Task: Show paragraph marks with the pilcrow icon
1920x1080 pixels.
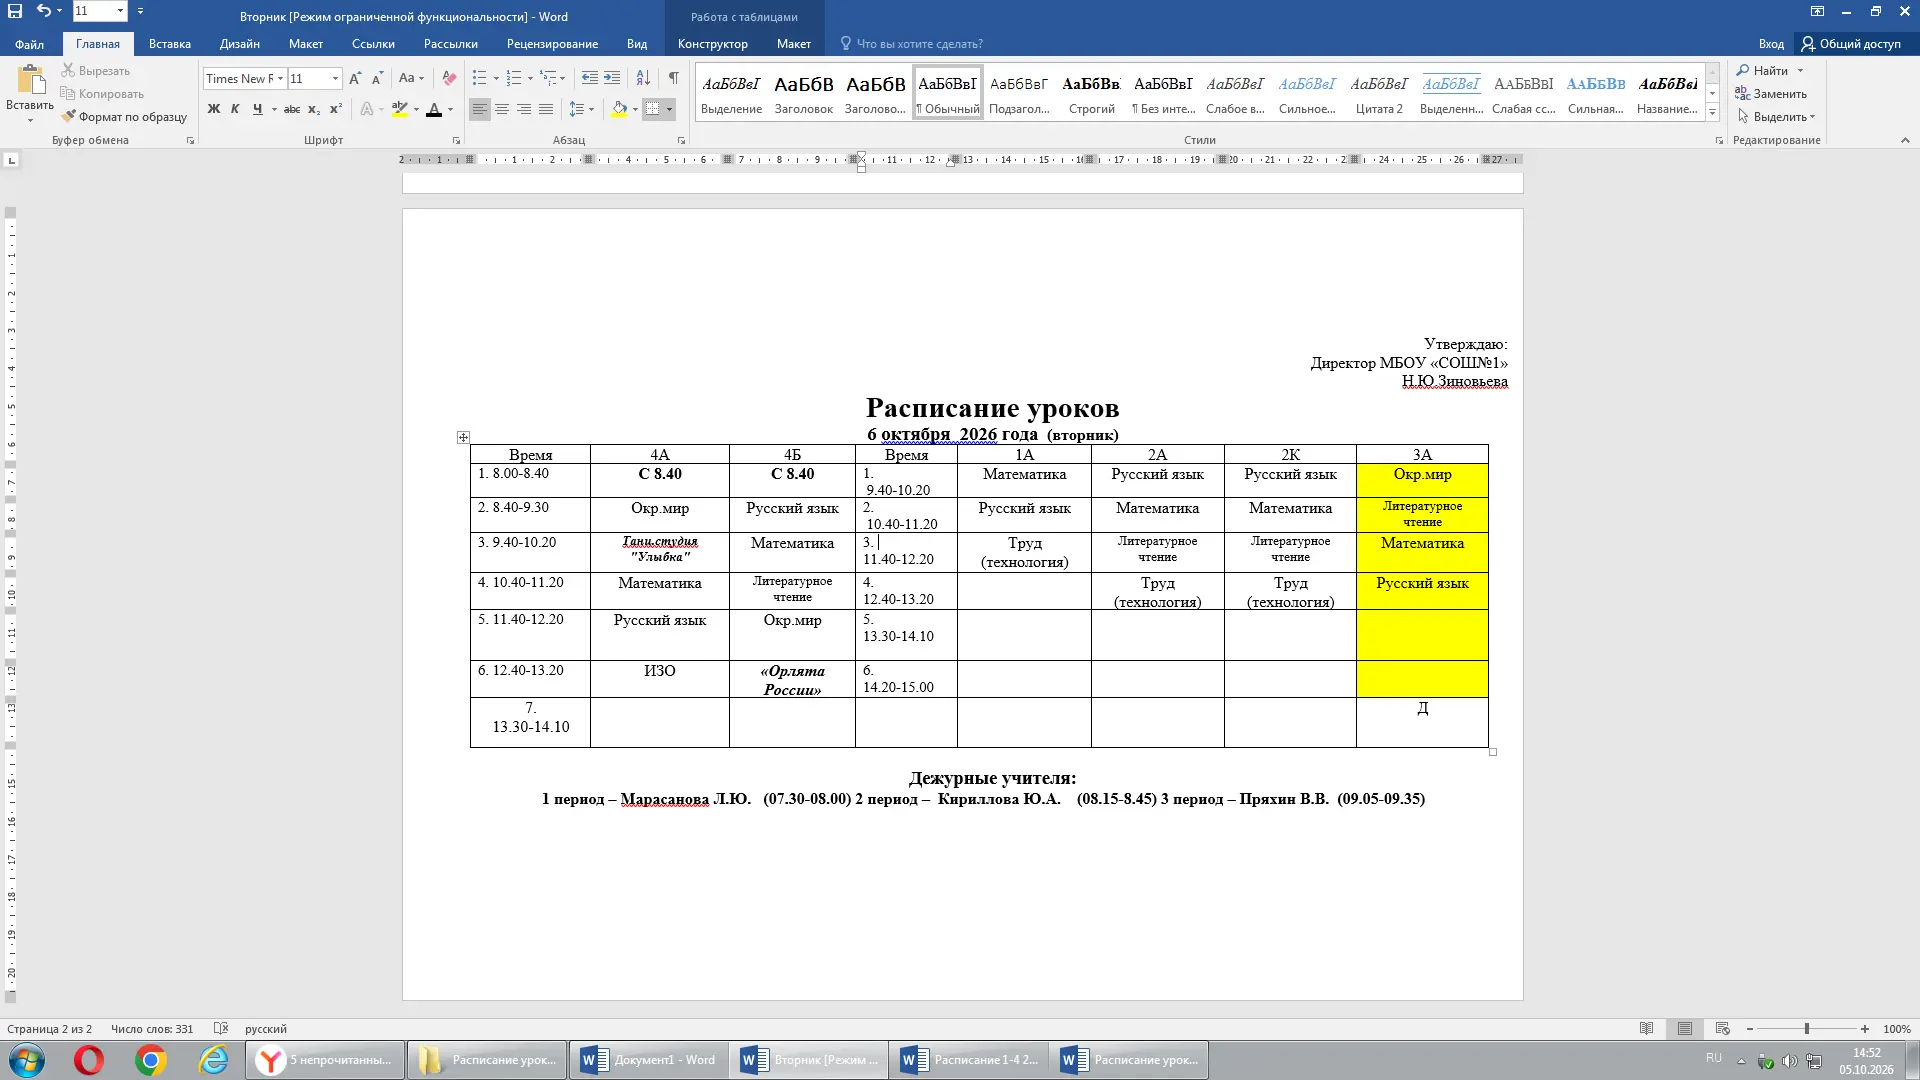Action: [x=674, y=78]
